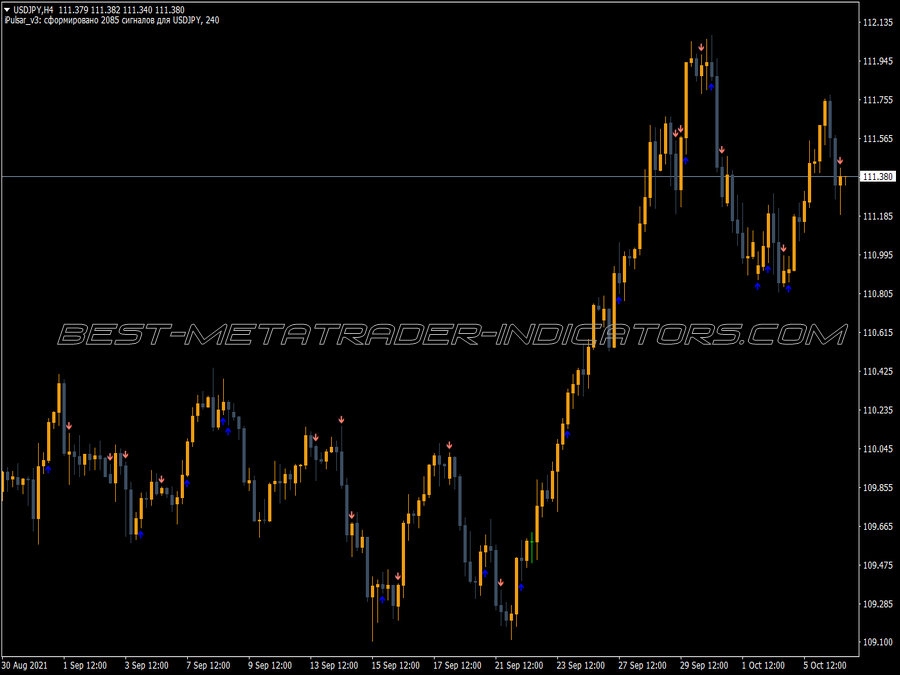Click the 13 Sep 12:00 time label

[x=334, y=665]
